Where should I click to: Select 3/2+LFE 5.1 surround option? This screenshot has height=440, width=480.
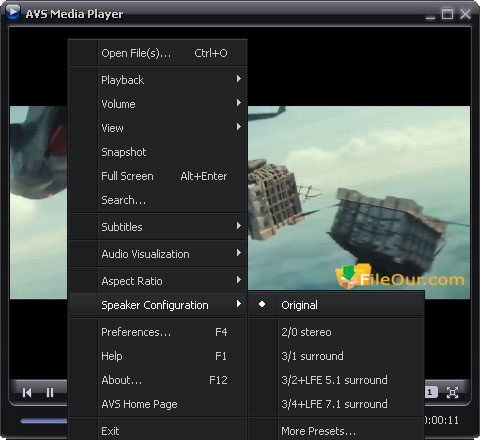336,380
